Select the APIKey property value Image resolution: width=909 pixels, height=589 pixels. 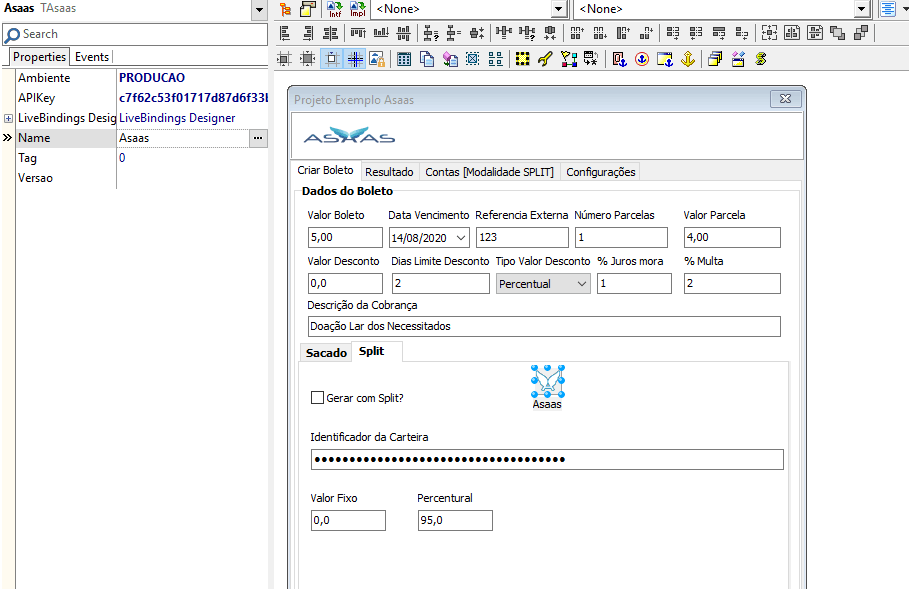click(x=192, y=98)
